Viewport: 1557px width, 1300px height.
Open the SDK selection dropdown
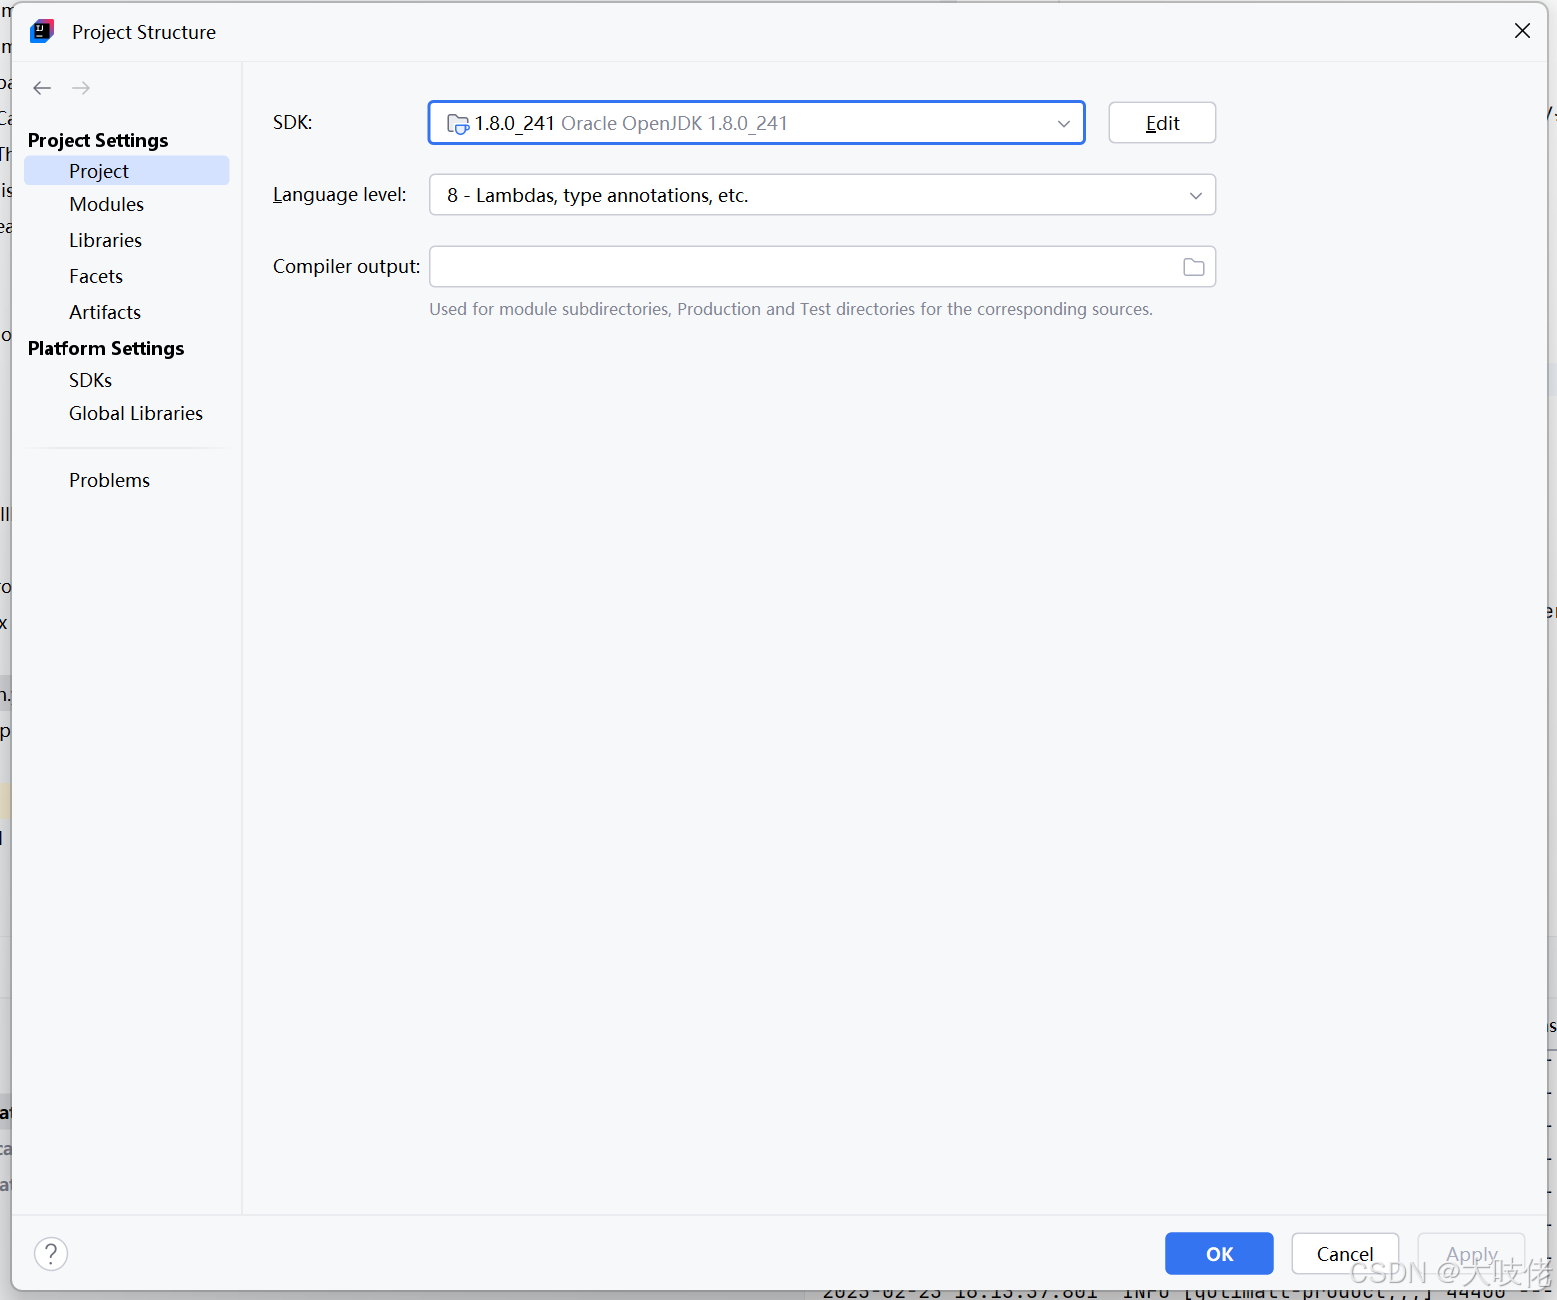[756, 122]
